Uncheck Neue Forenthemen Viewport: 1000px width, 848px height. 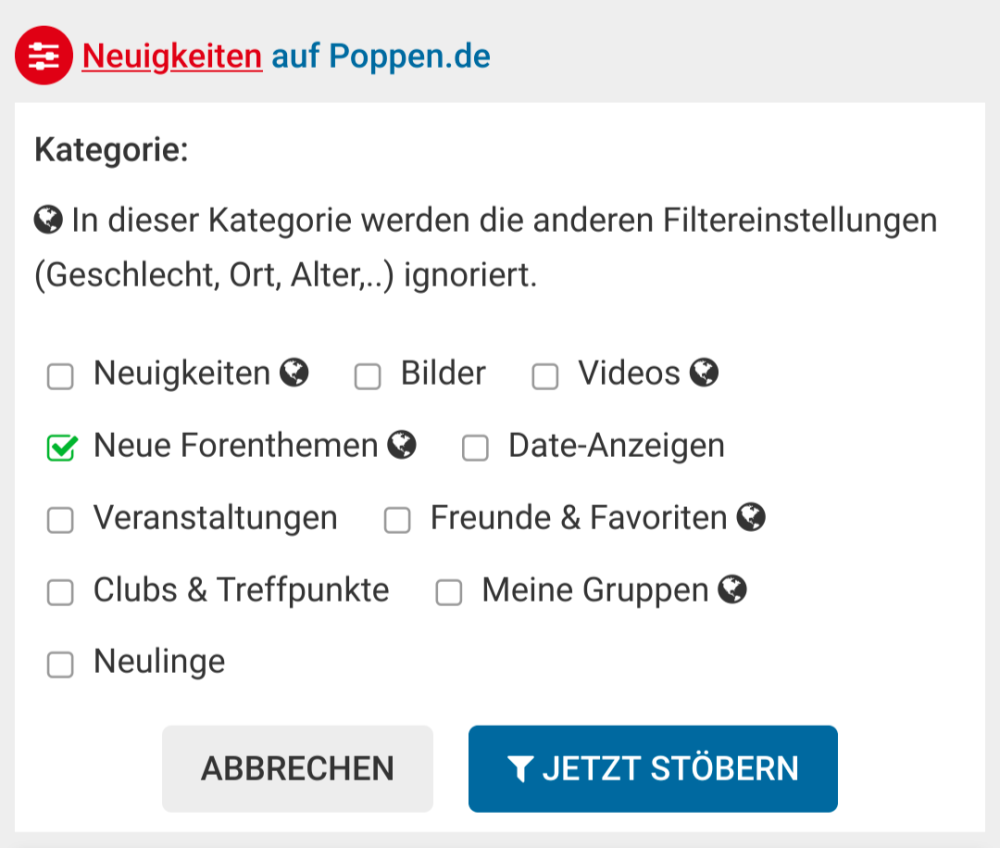[x=60, y=448]
